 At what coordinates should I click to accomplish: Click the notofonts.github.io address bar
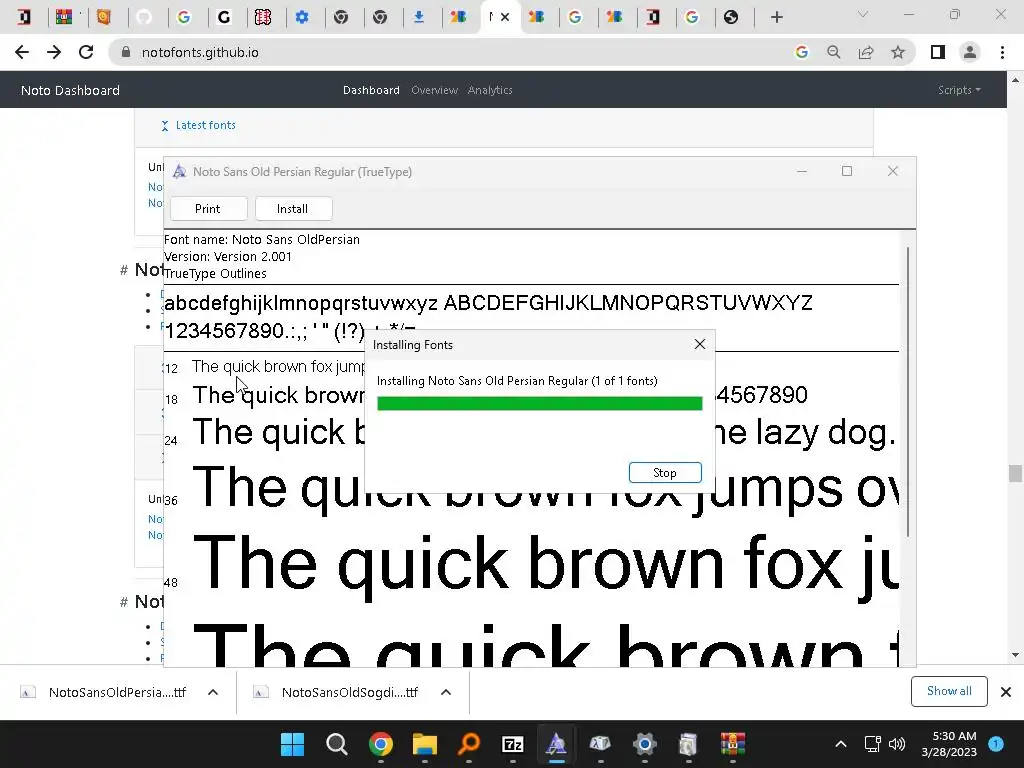point(451,52)
